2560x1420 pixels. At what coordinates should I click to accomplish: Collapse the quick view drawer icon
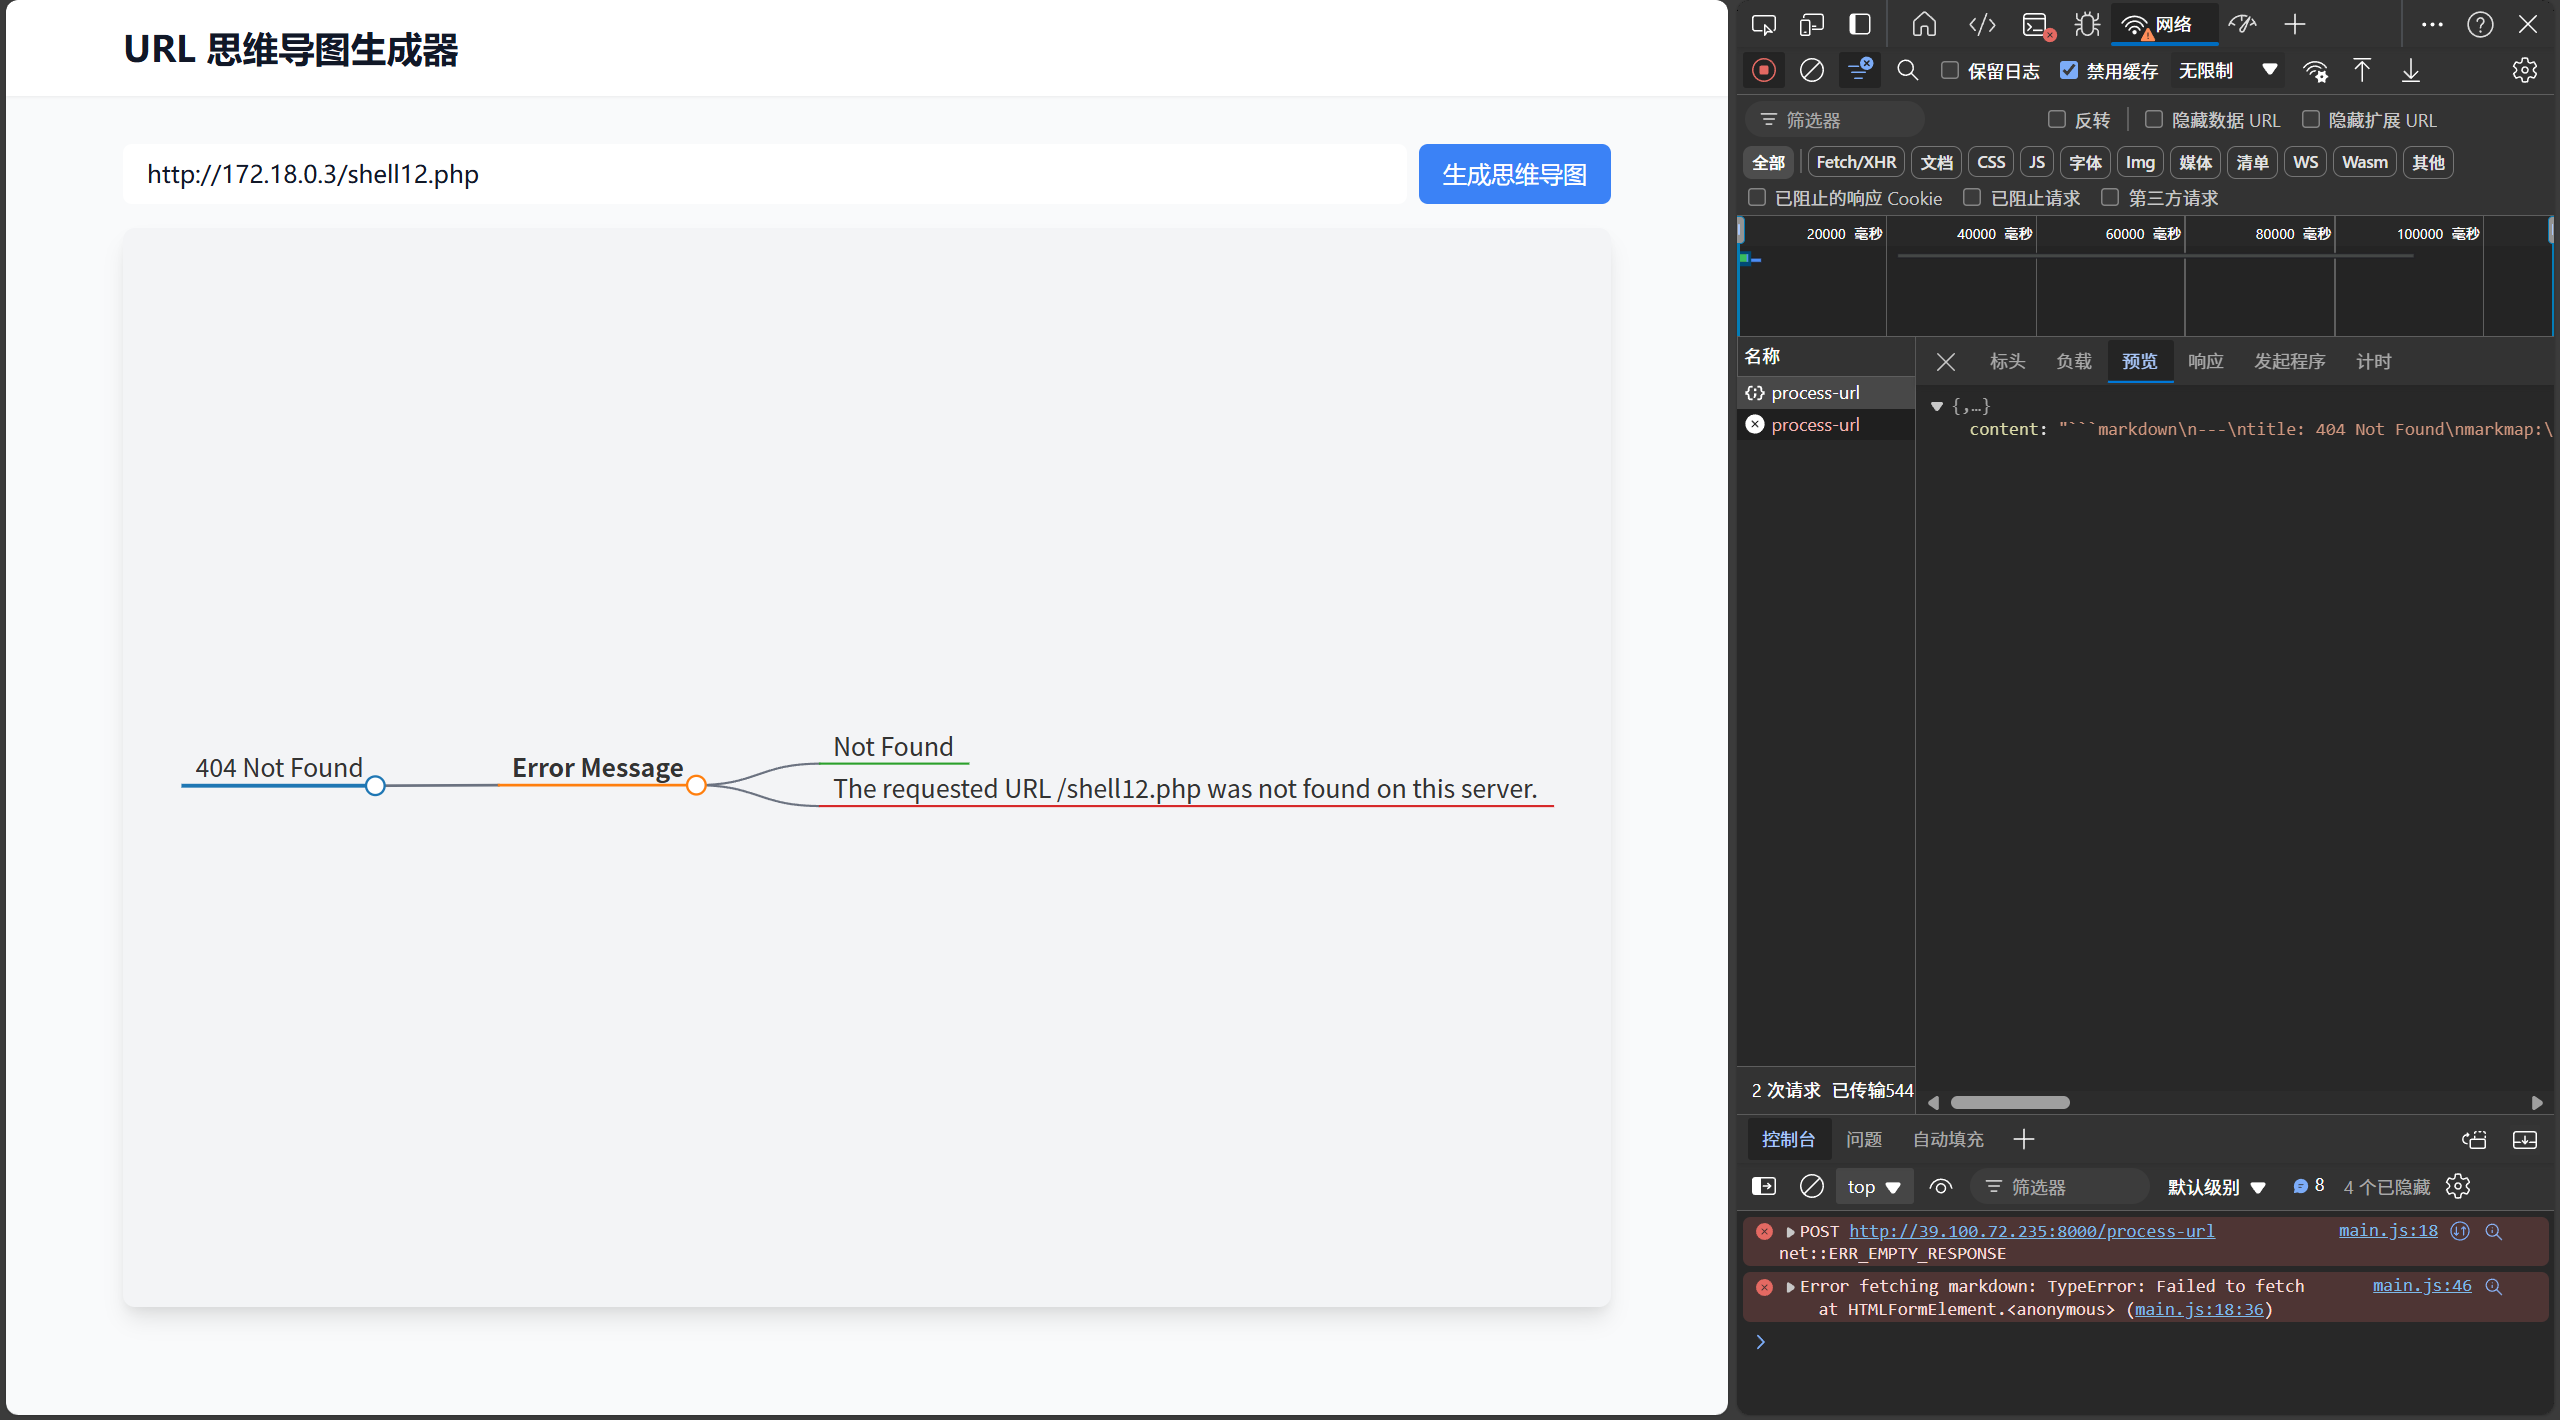(x=2525, y=1140)
